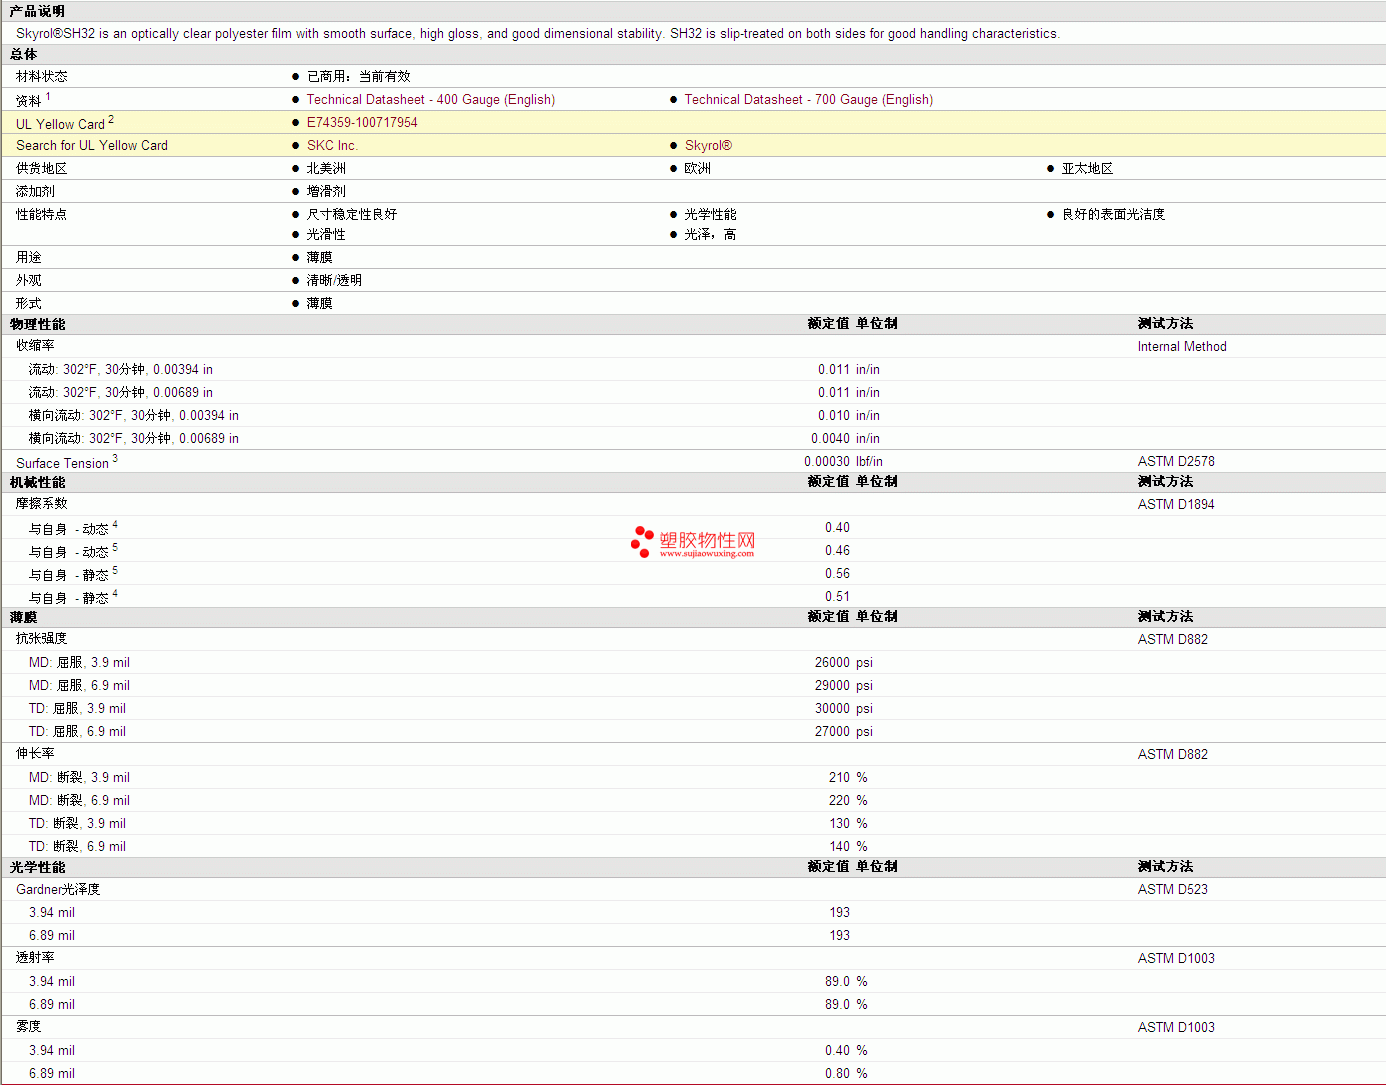This screenshot has height=1085, width=1386.
Task: Click the 增滑剂 additive entry
Action: click(326, 191)
